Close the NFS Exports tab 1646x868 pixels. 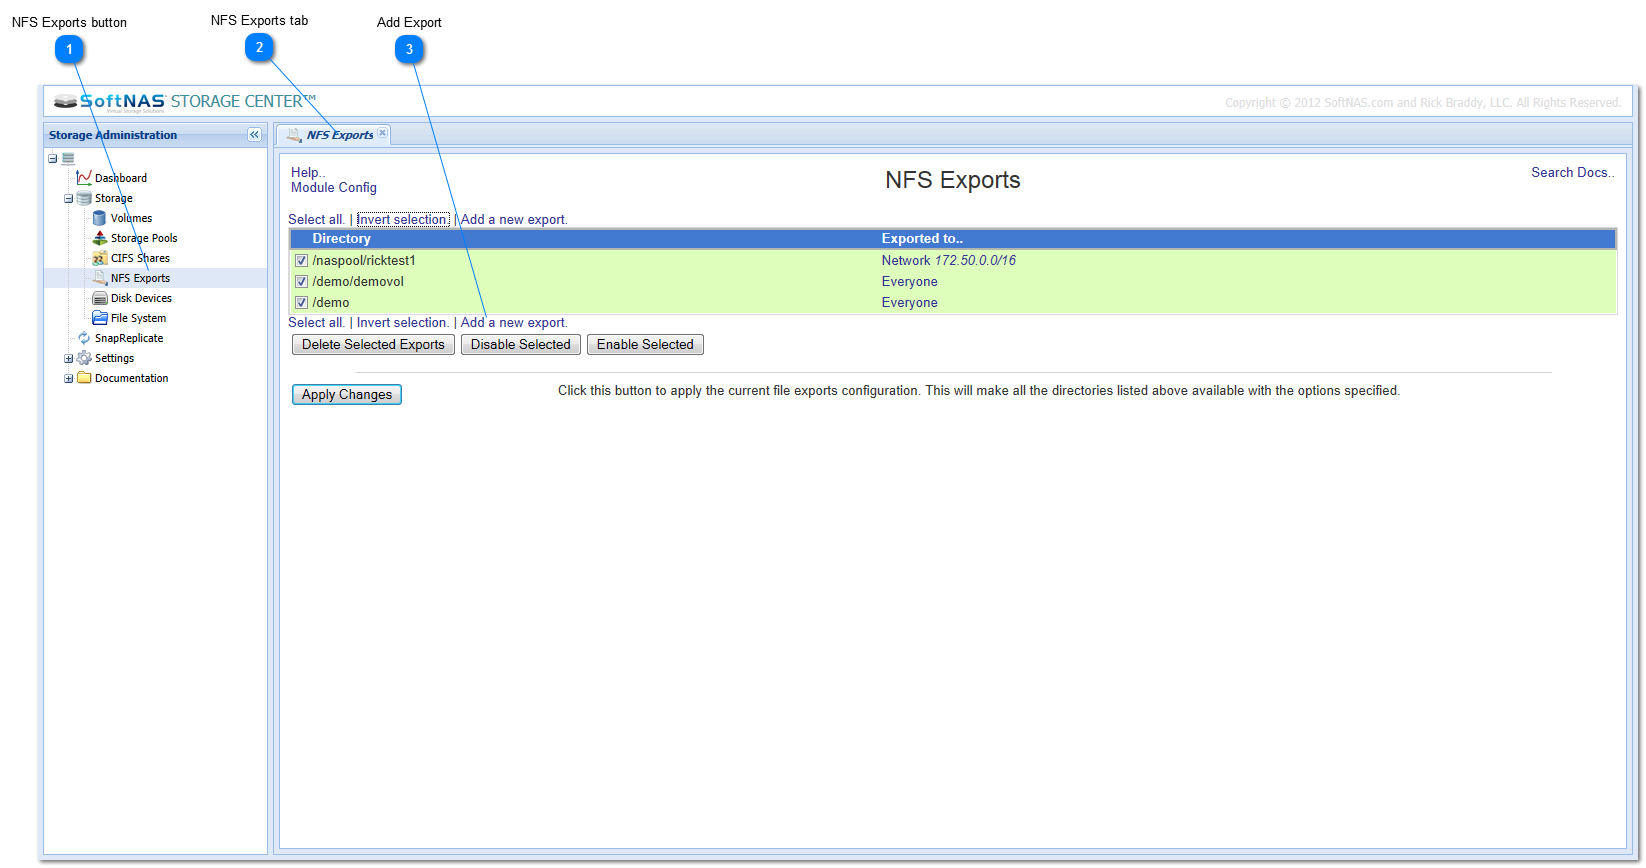click(x=382, y=133)
